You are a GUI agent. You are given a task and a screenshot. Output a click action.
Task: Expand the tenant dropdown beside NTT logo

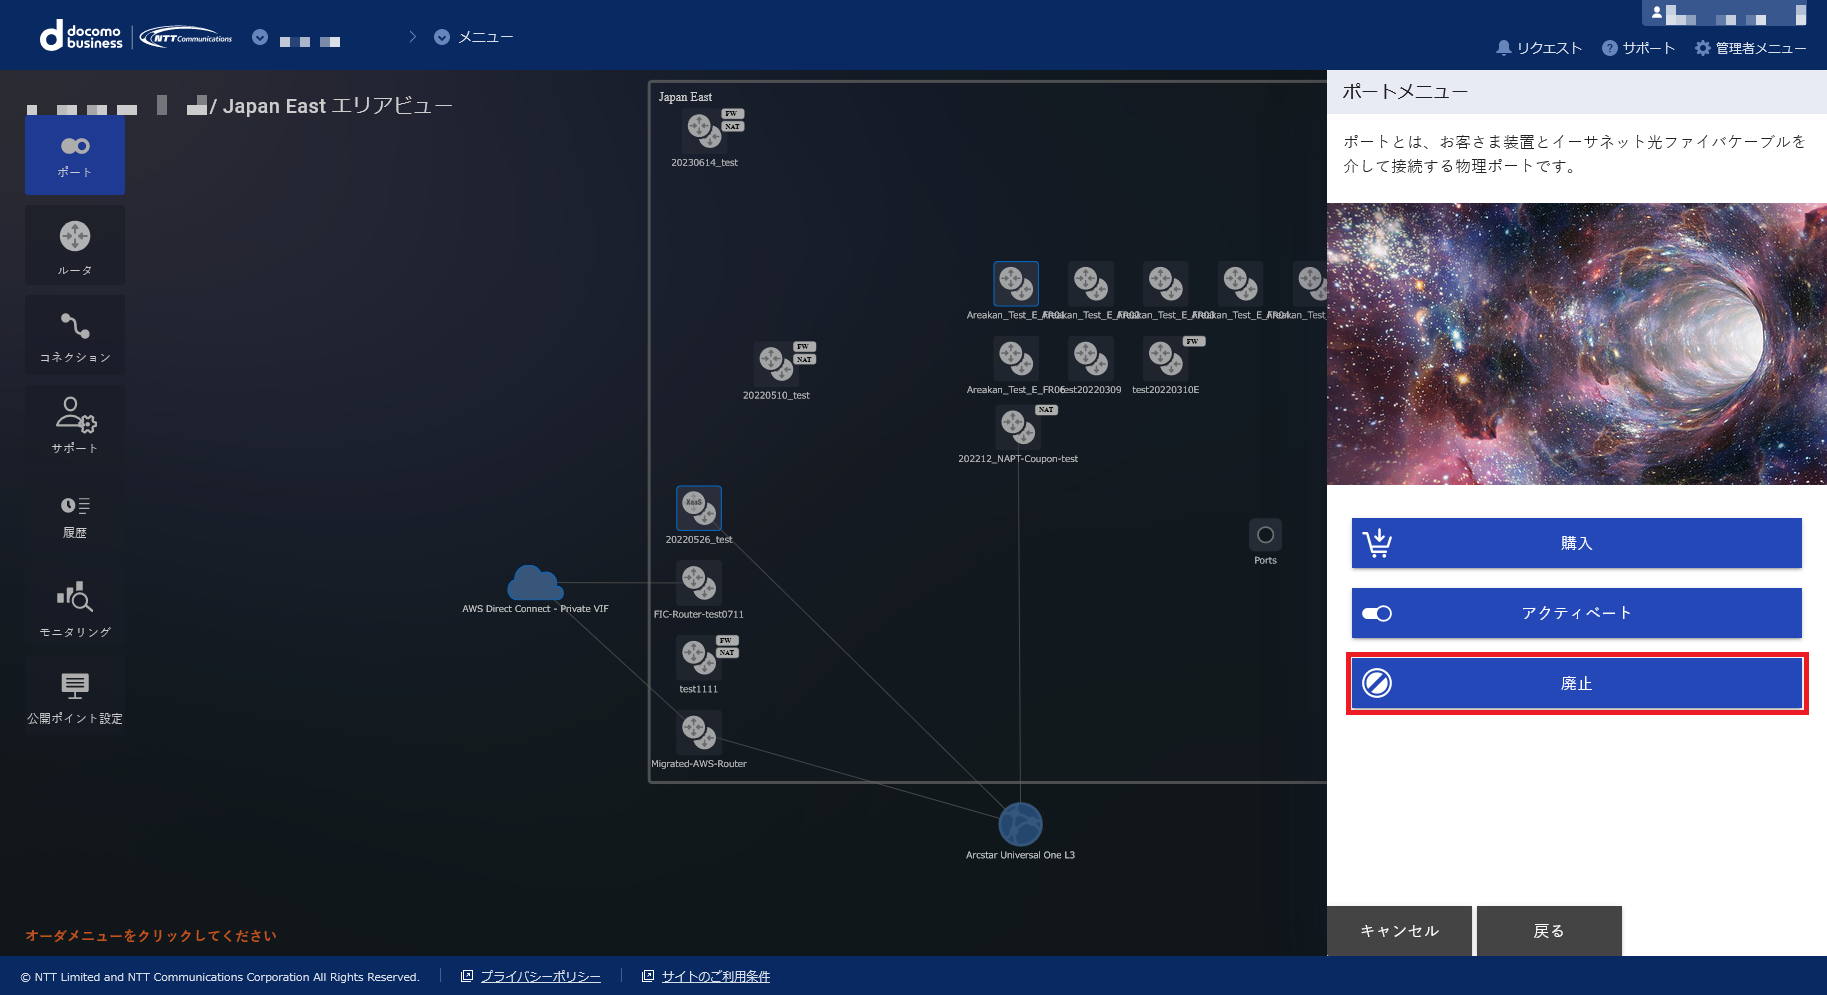pos(260,37)
